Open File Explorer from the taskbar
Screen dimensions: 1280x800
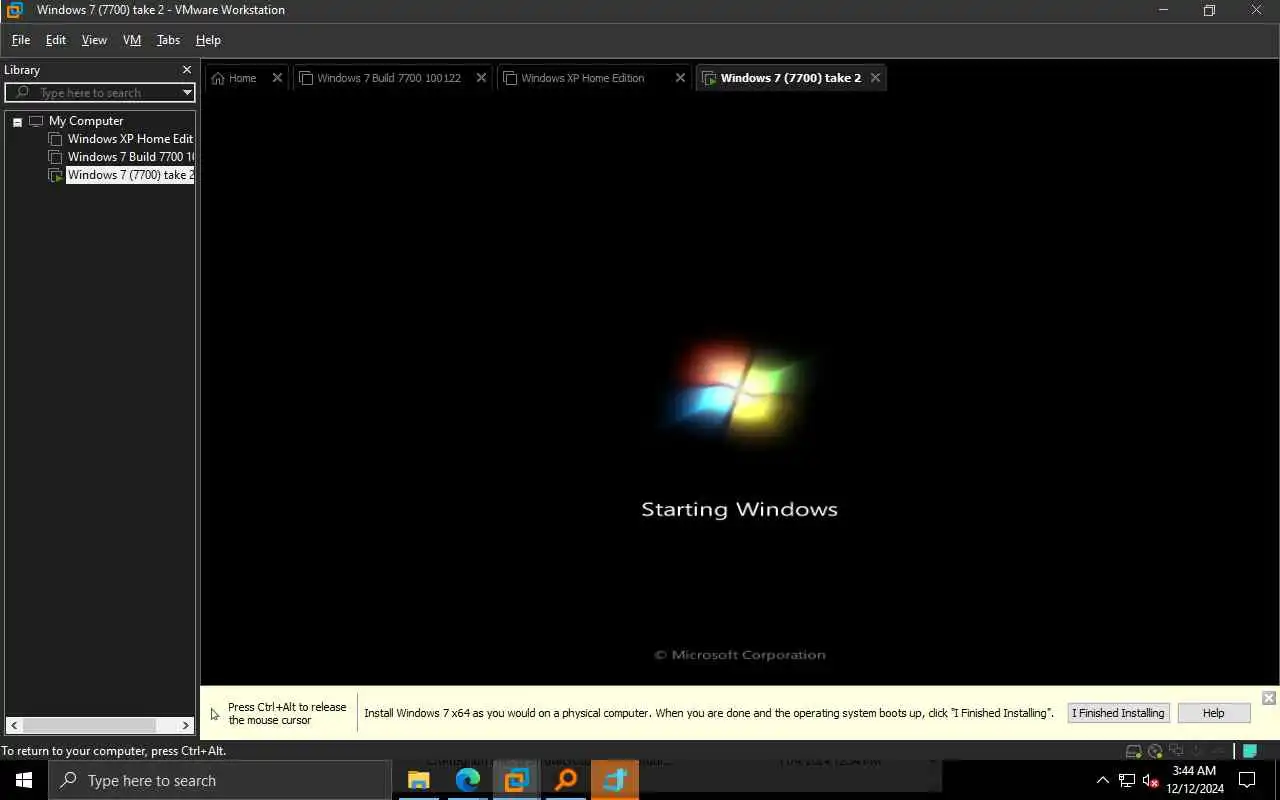pos(419,780)
